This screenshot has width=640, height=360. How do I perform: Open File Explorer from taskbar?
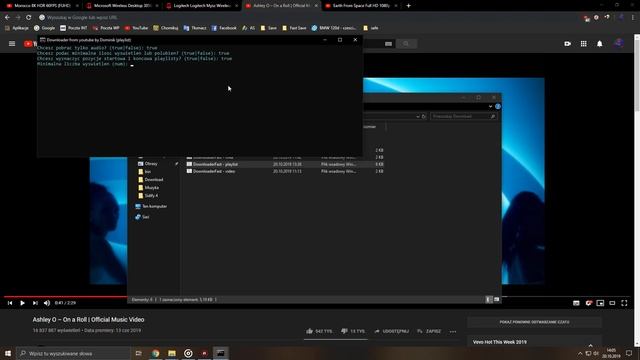coord(172,353)
